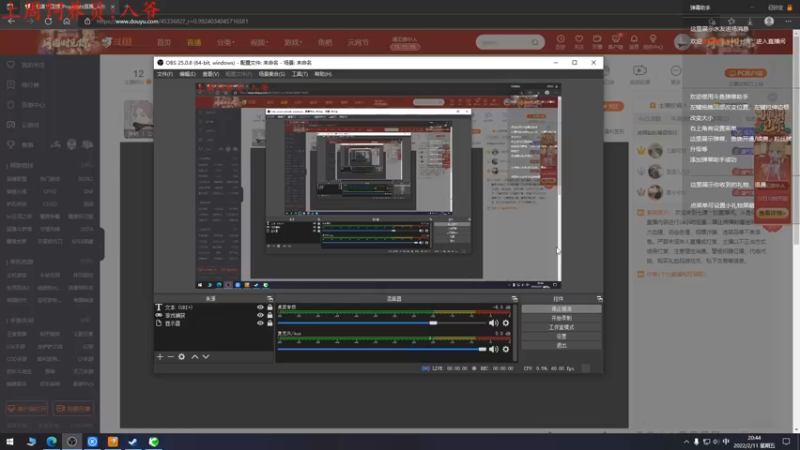
Task: Pop out the Controls dock panel
Action: click(x=599, y=298)
